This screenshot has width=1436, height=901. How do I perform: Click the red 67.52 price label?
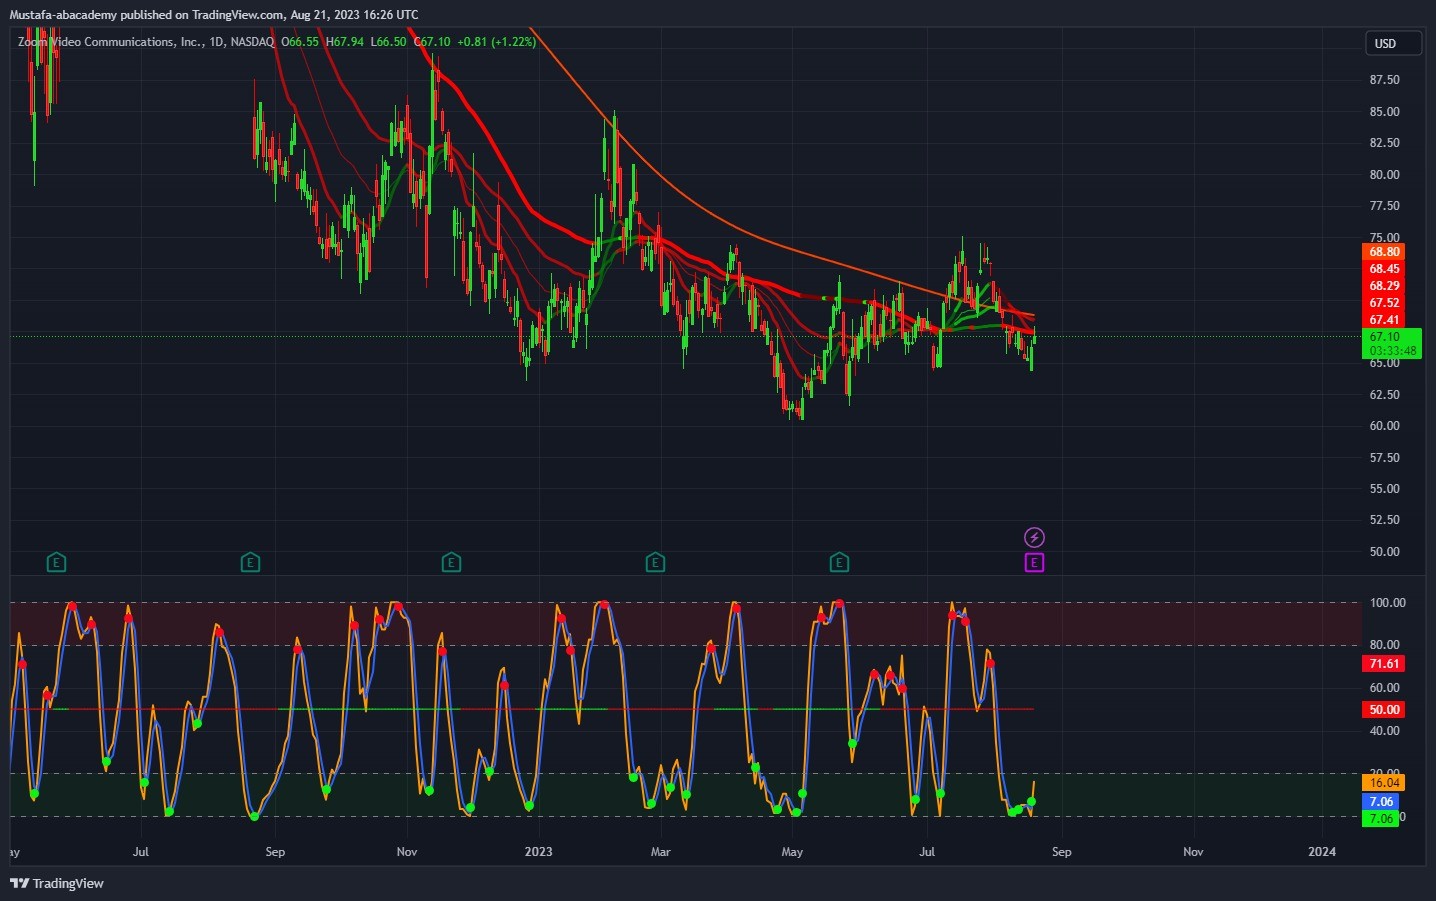(1384, 303)
